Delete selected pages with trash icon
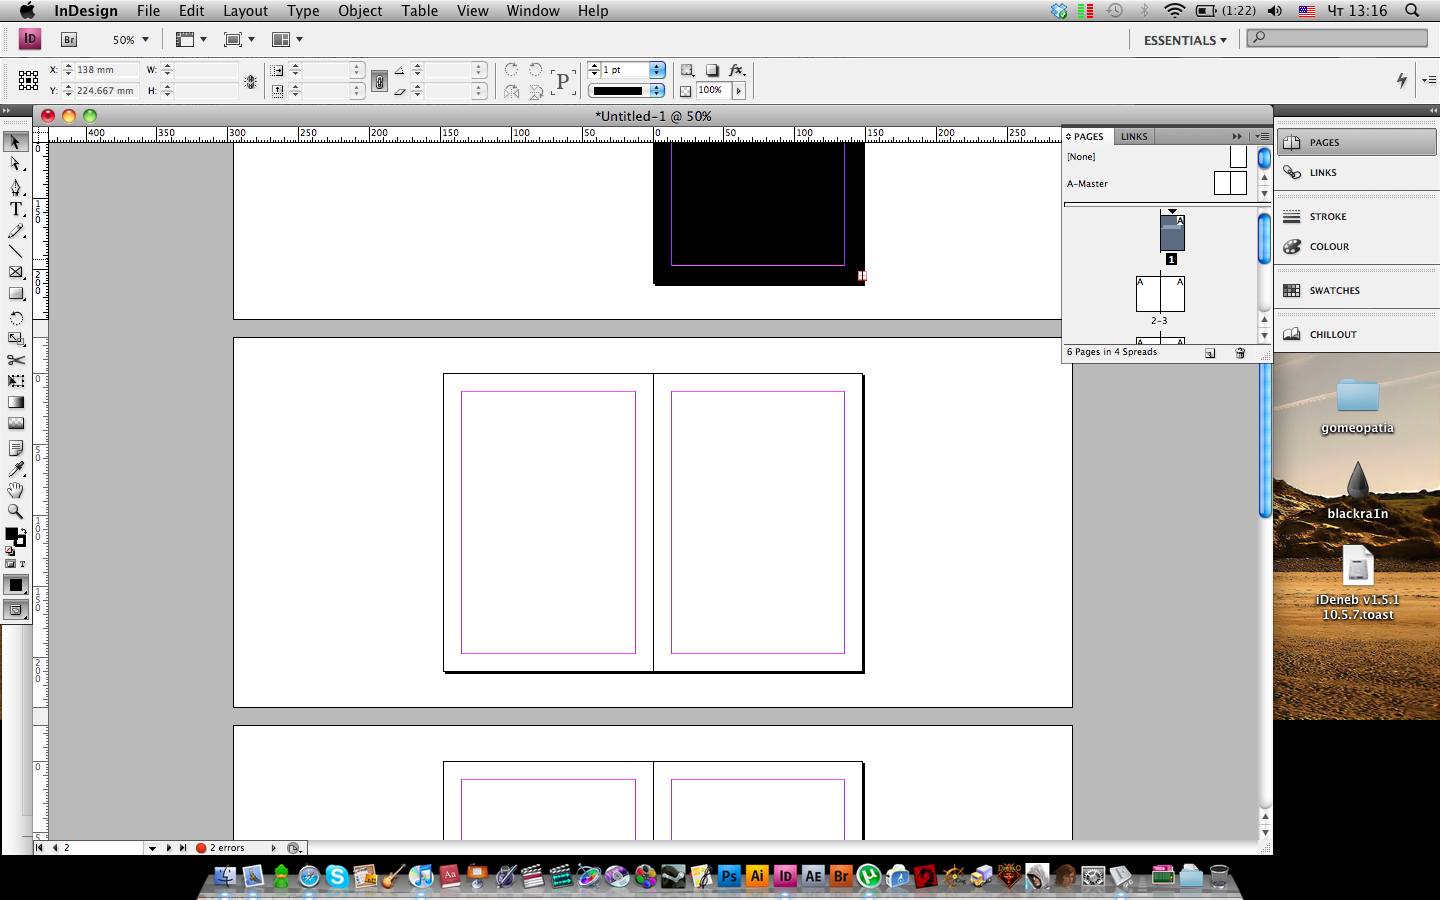 click(x=1240, y=353)
